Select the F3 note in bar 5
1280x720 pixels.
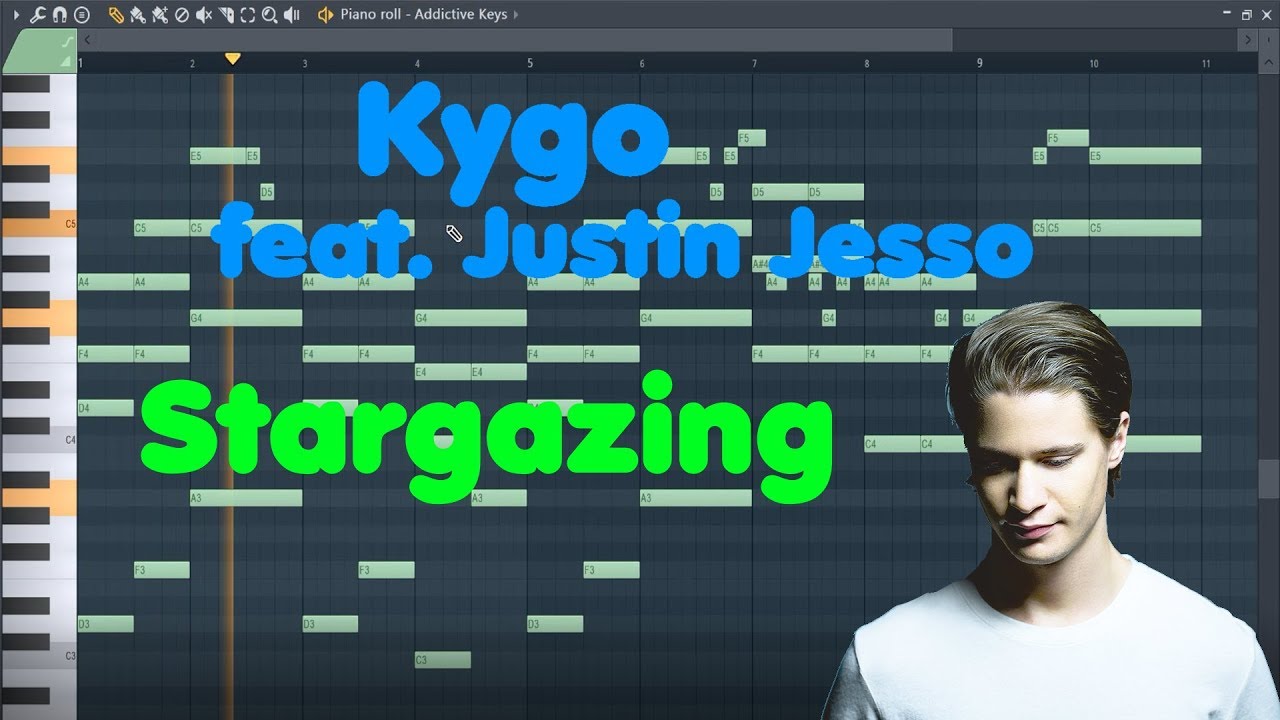611,570
